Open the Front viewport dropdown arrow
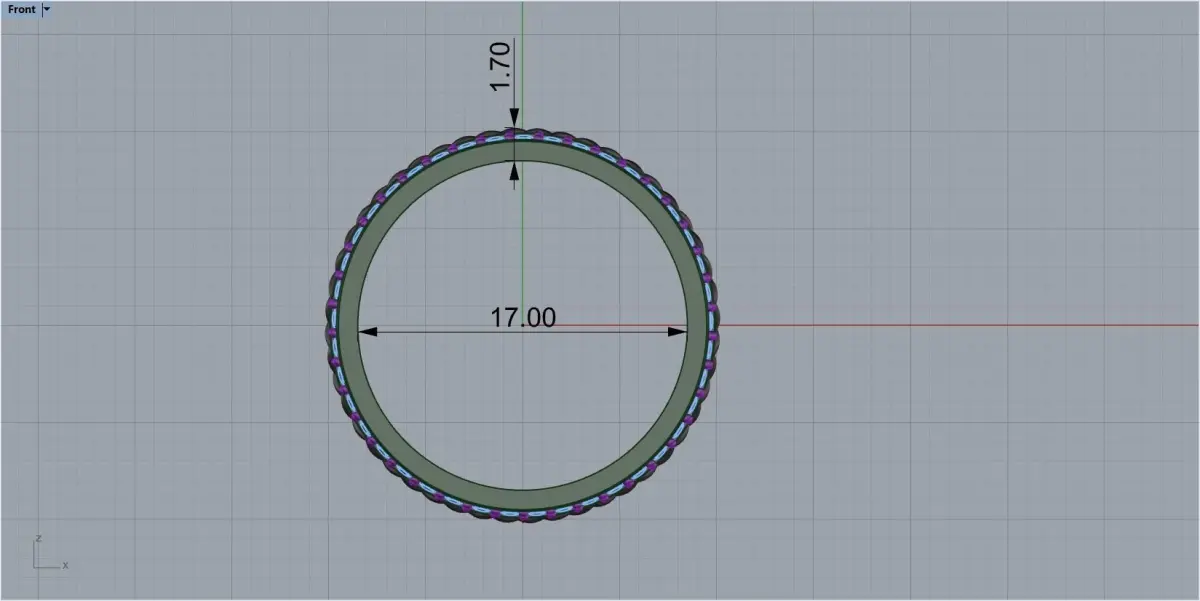 47,9
